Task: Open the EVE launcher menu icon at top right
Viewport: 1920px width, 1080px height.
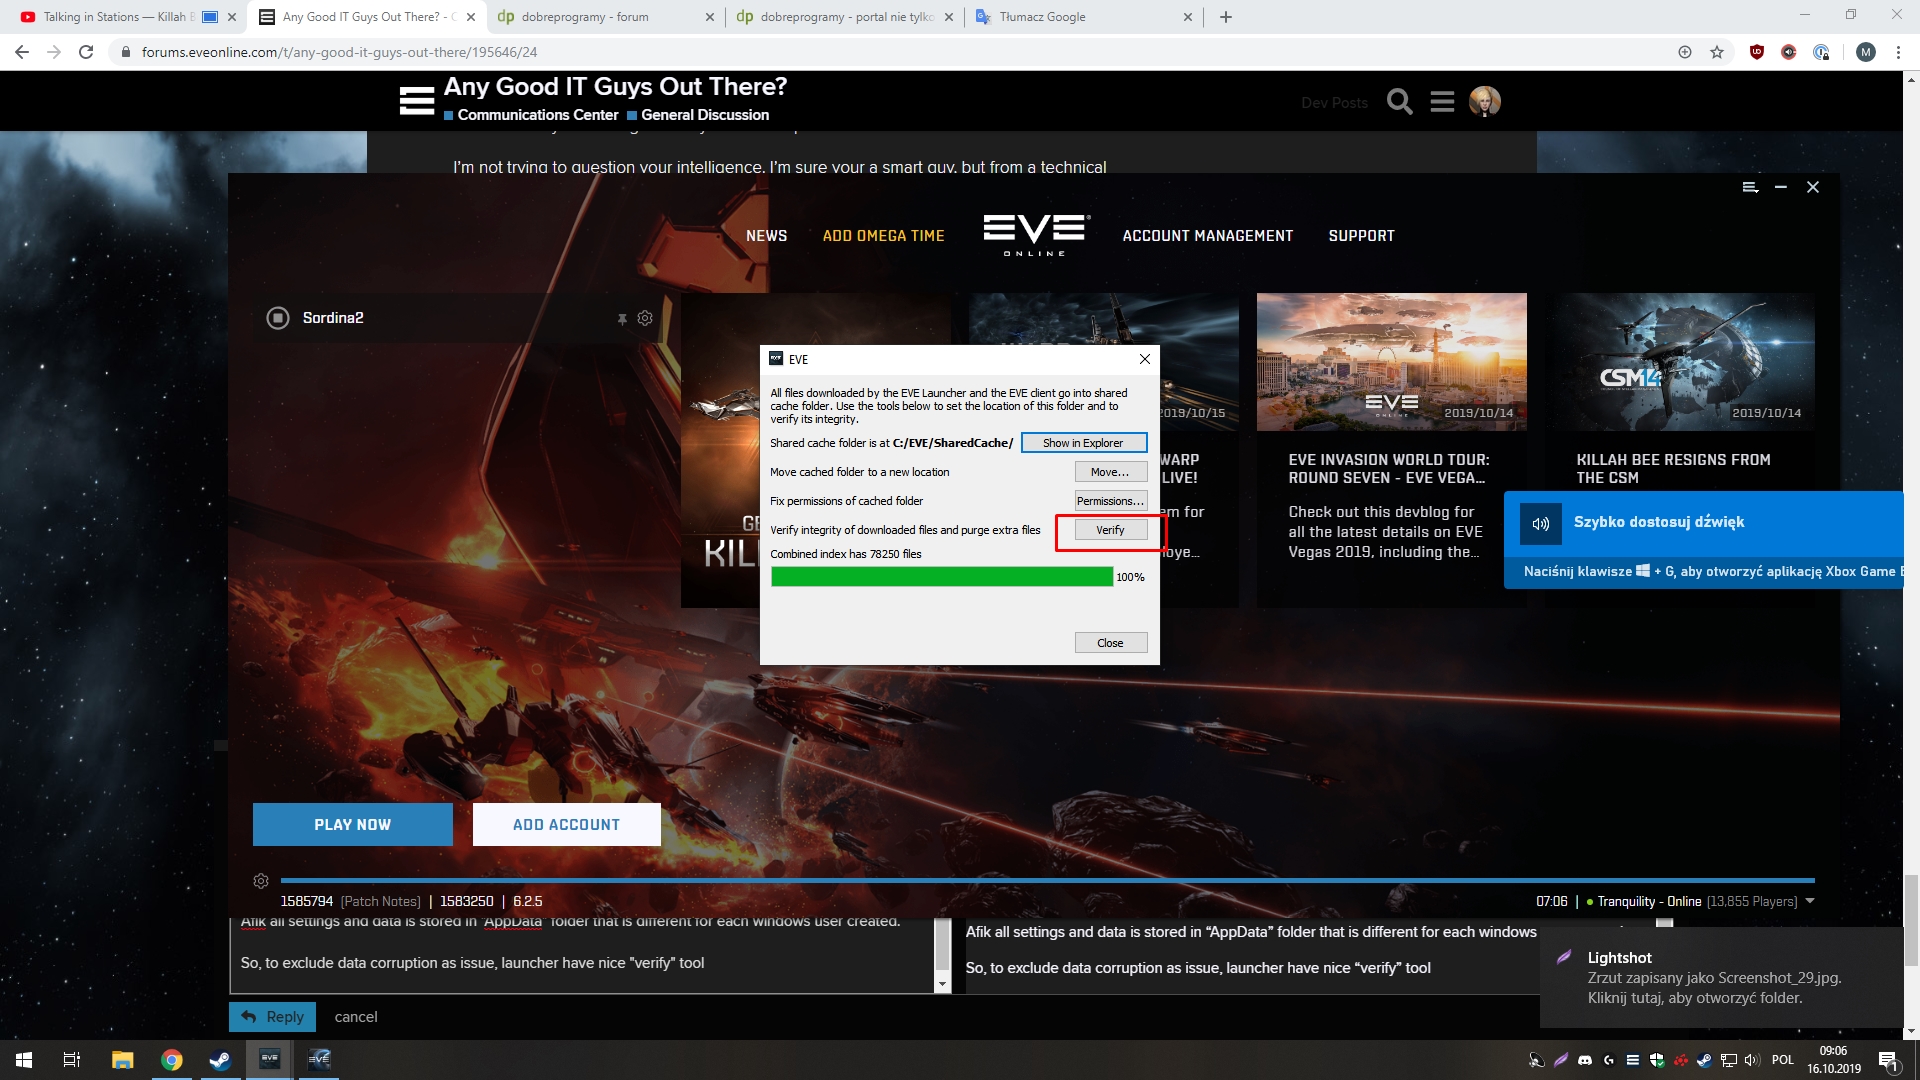Action: [1750, 187]
